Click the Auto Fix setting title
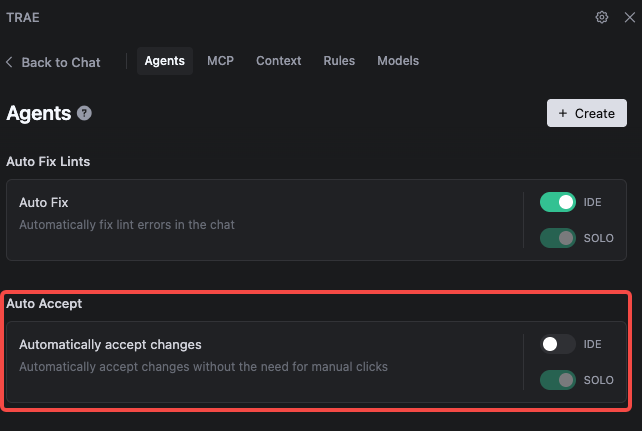642x431 pixels. (44, 202)
